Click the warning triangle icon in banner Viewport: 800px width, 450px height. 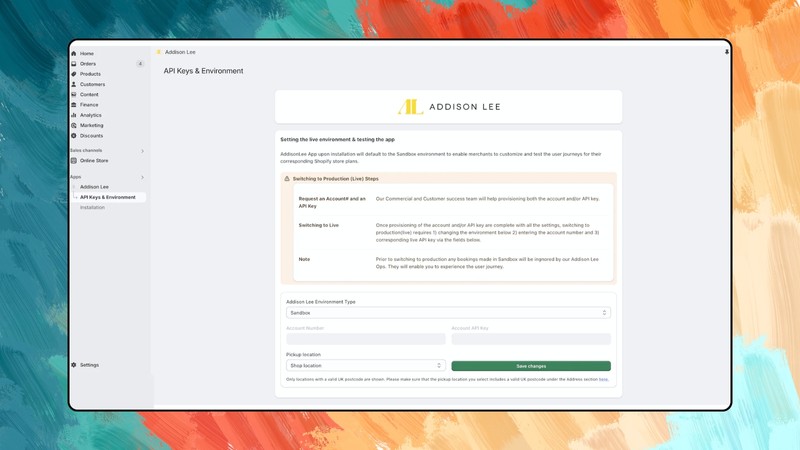287,179
